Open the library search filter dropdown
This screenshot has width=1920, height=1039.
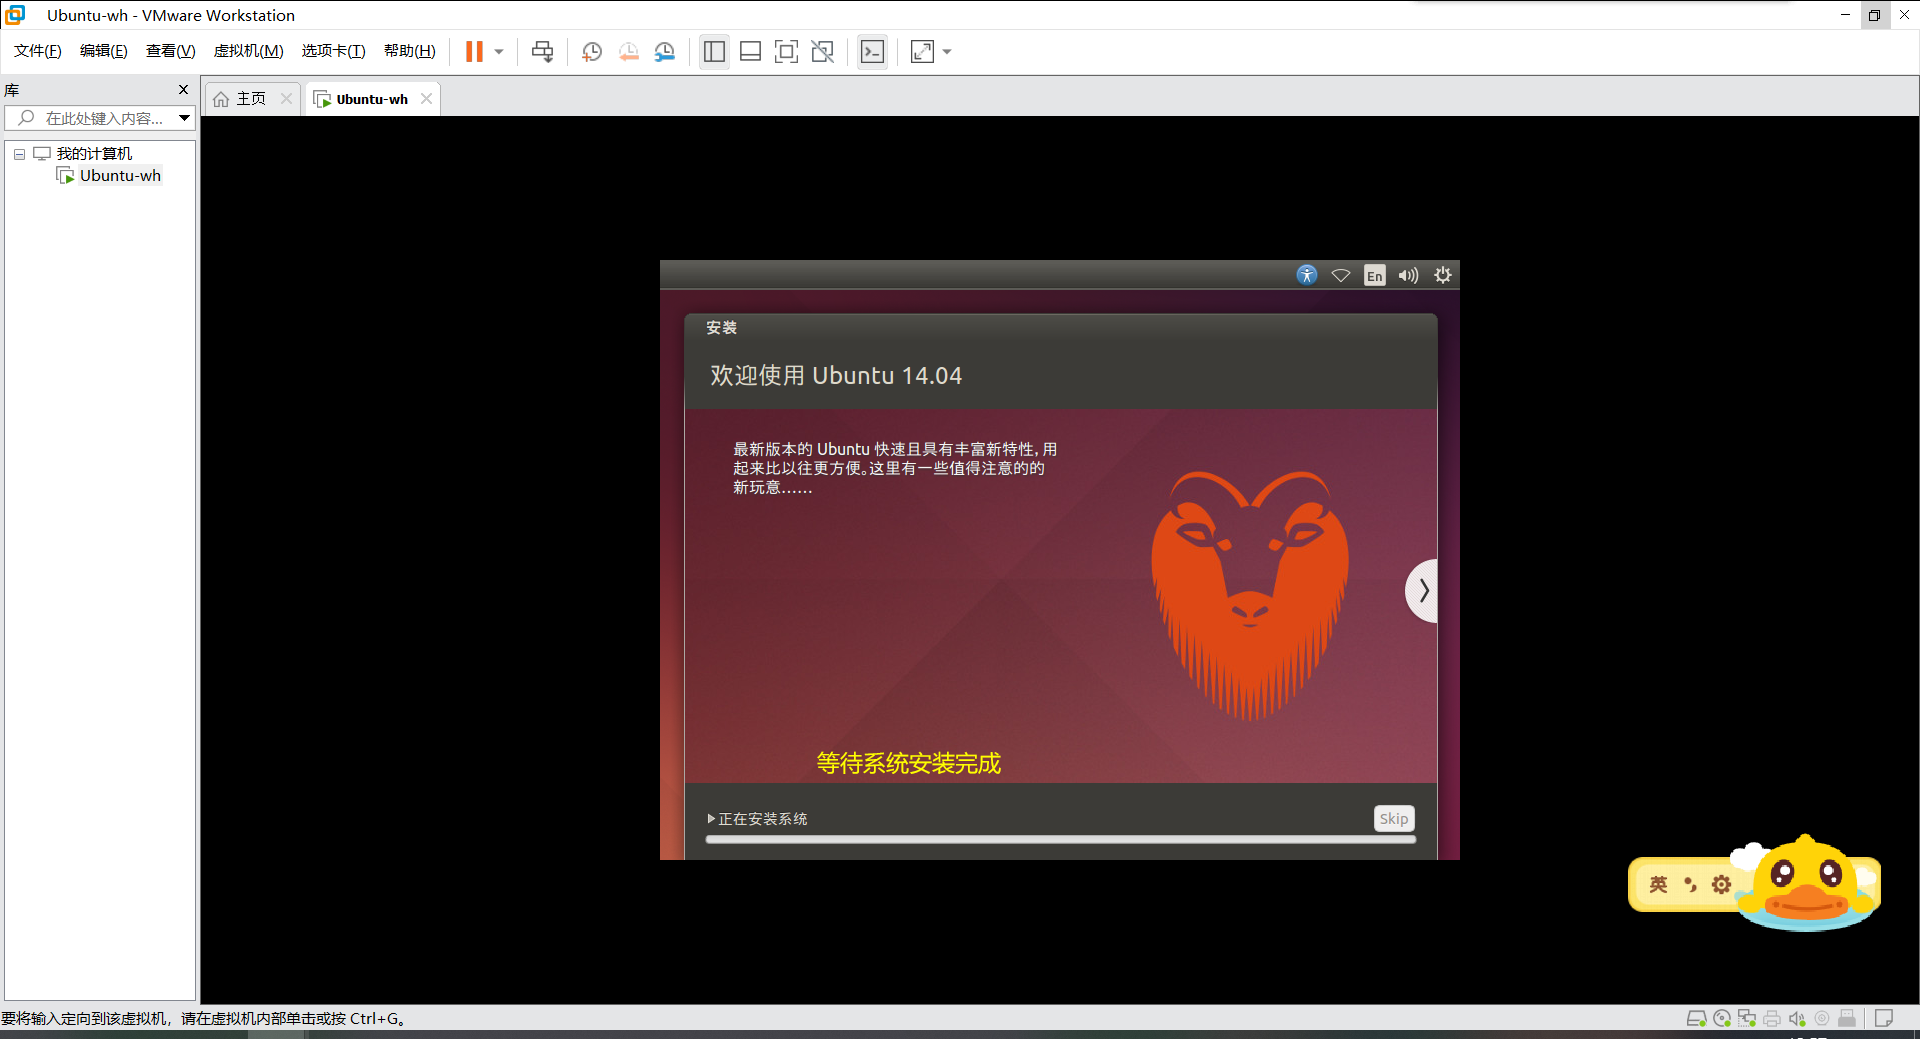[185, 118]
